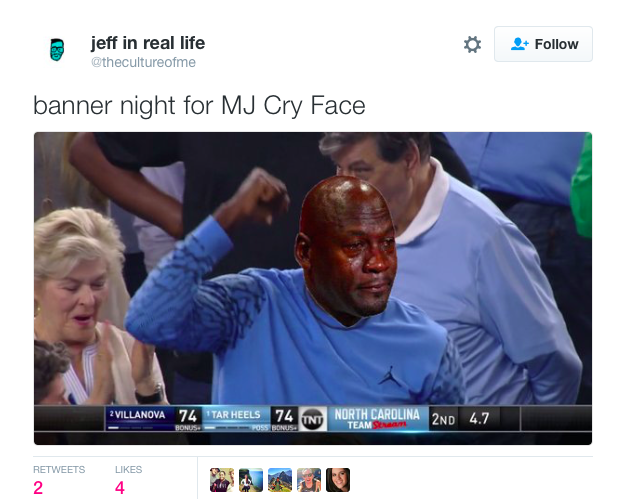The width and height of the screenshot is (628, 499).
Task: Follow the jeff in real life account
Action: point(543,44)
